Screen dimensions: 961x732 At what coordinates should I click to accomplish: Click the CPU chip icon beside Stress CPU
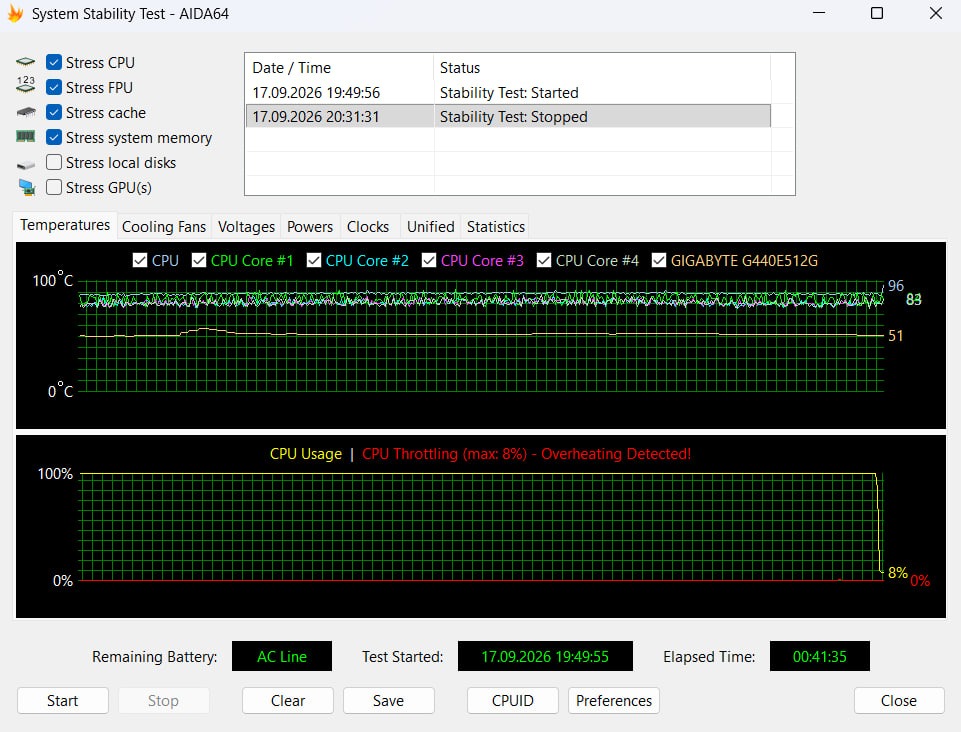26,62
